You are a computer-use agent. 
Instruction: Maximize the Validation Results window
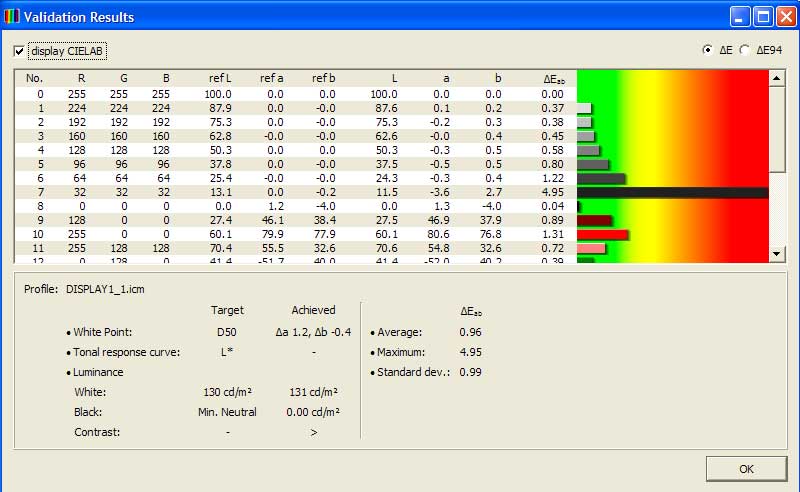[763, 17]
